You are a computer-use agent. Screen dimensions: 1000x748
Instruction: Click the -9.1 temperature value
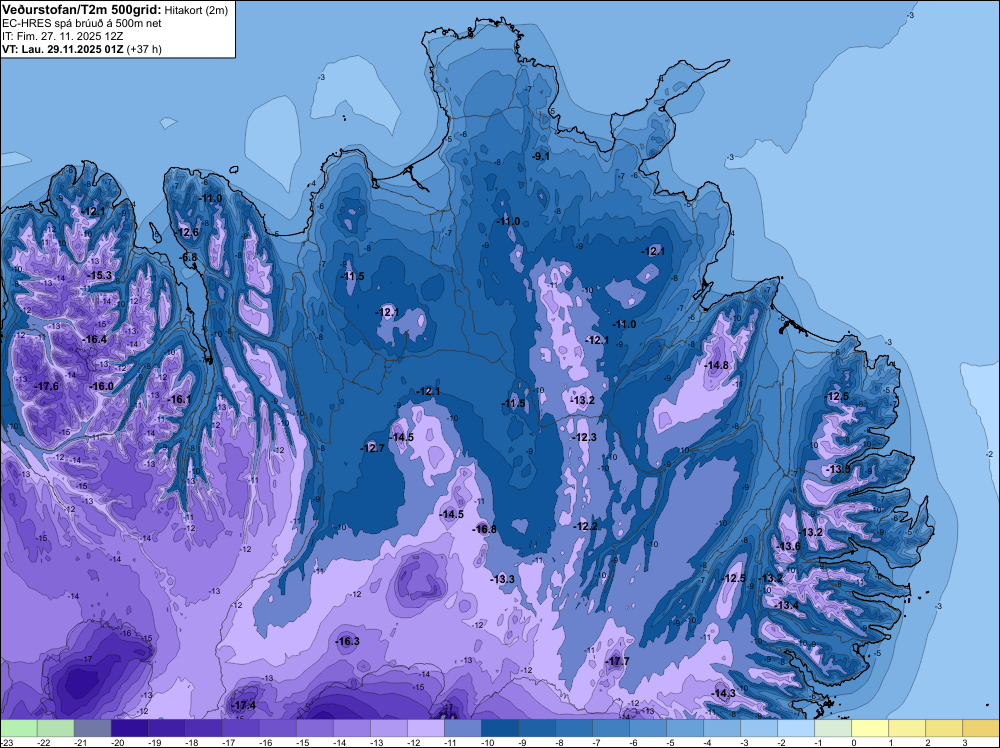click(541, 156)
